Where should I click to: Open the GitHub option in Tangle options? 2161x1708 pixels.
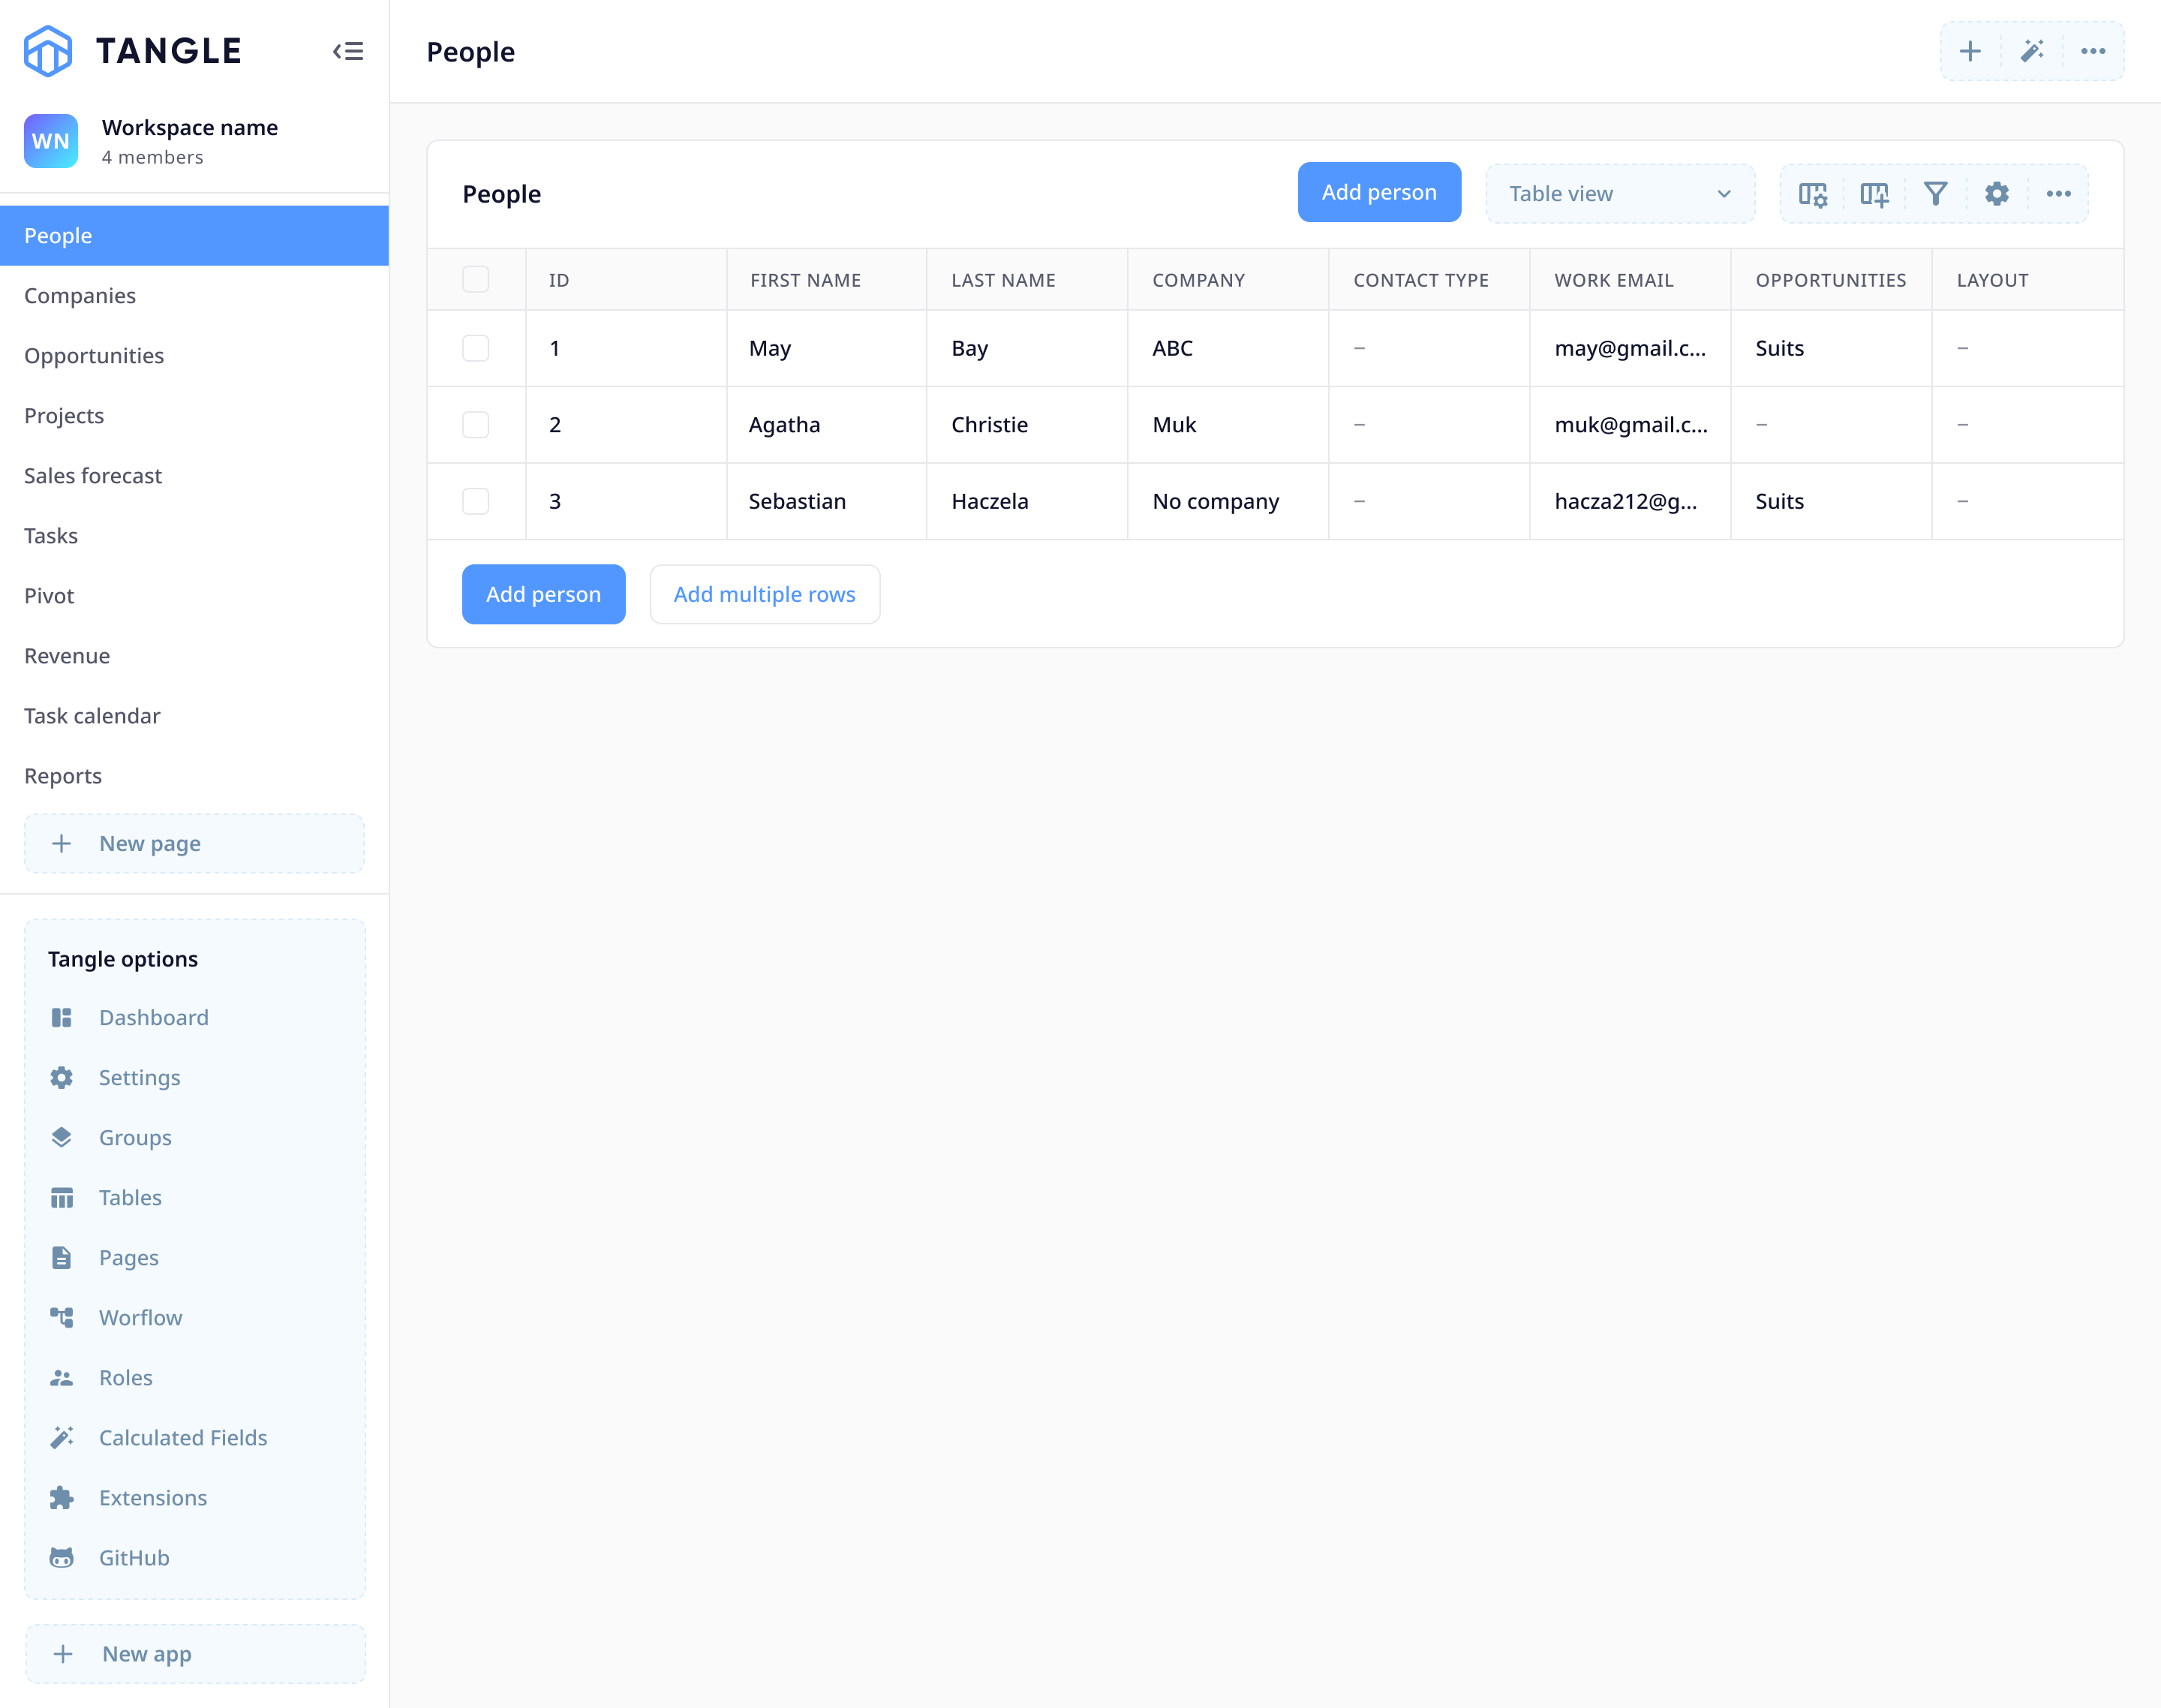(134, 1557)
